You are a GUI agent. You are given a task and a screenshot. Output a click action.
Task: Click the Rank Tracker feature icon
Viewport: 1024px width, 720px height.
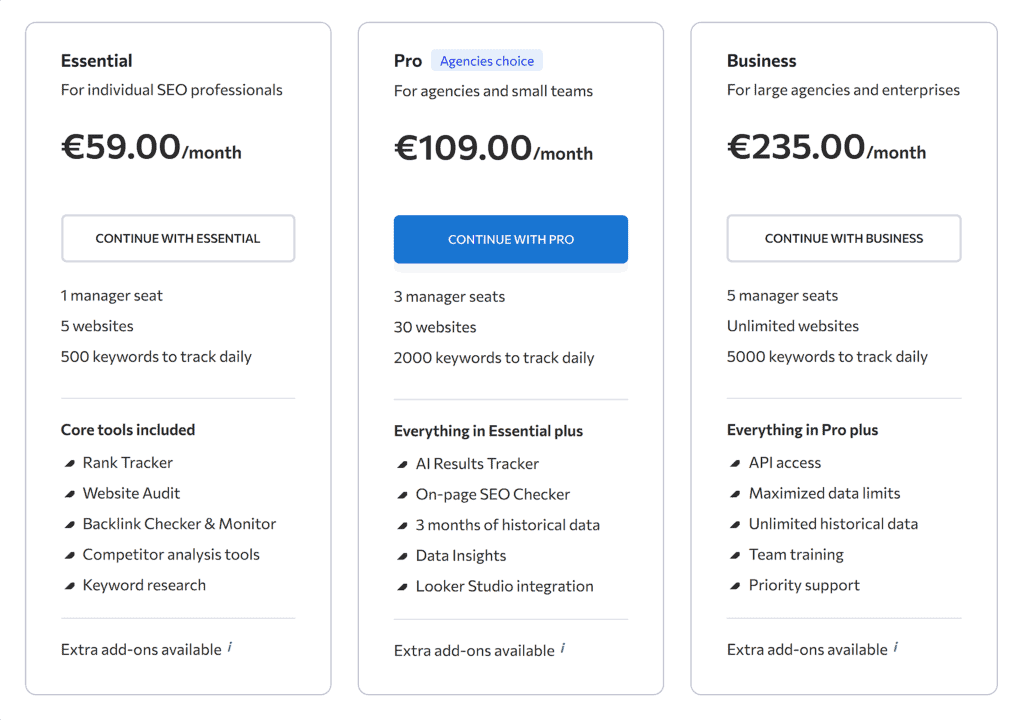[70, 463]
